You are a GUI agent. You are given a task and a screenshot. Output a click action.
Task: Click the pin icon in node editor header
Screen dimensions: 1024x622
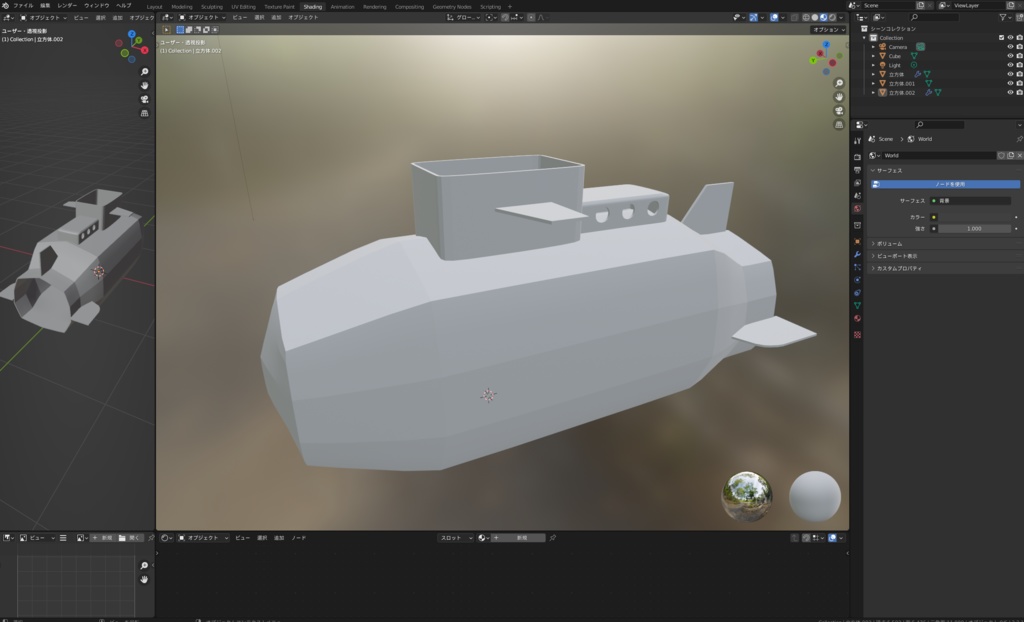[x=552, y=538]
